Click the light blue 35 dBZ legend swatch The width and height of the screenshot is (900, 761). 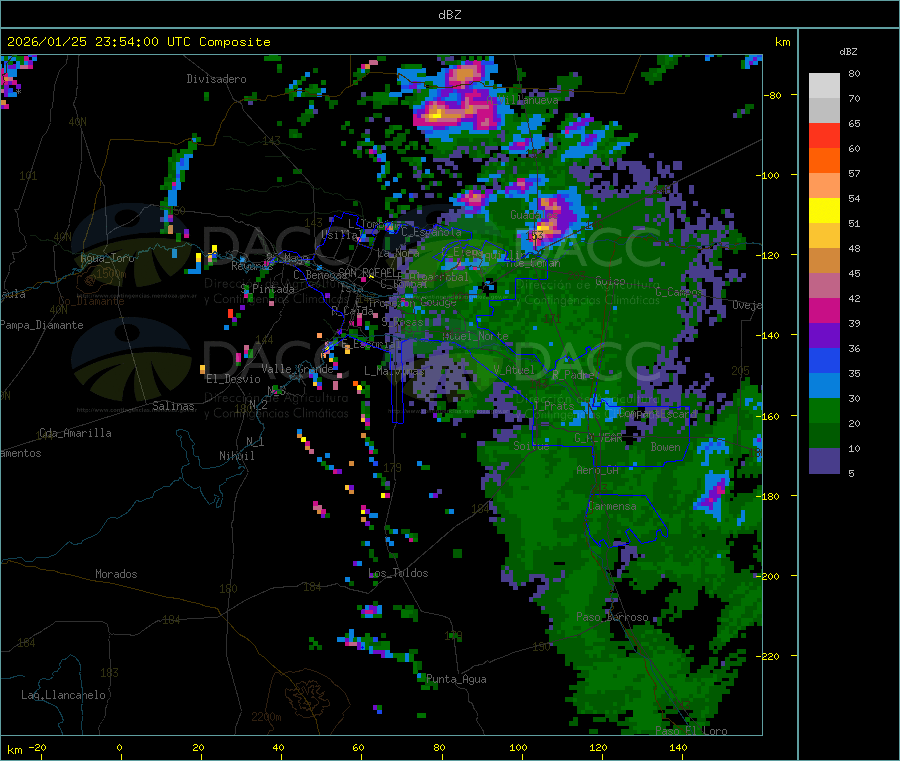coord(824,386)
